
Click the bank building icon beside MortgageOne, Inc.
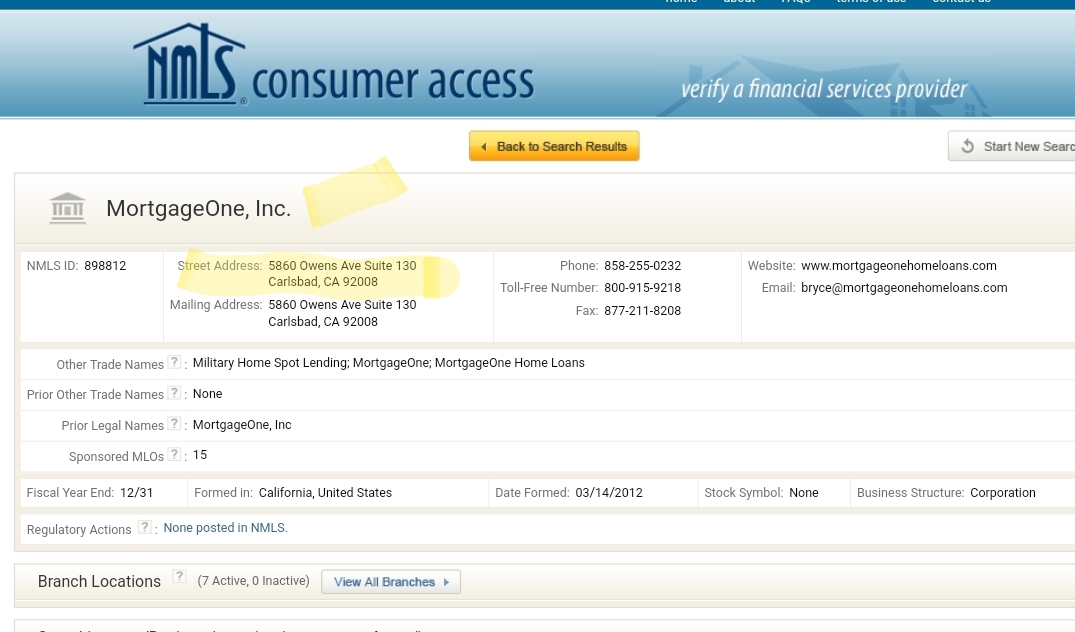point(67,208)
